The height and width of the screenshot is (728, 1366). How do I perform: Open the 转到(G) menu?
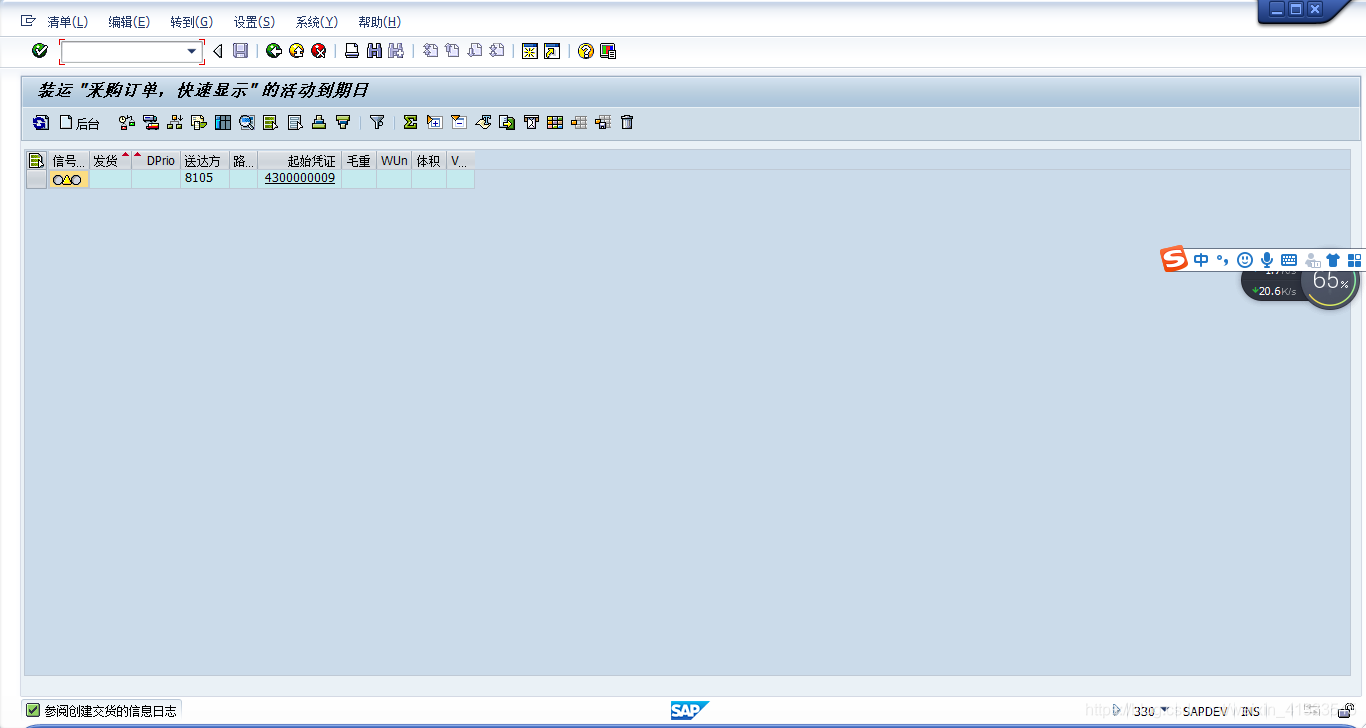click(191, 22)
